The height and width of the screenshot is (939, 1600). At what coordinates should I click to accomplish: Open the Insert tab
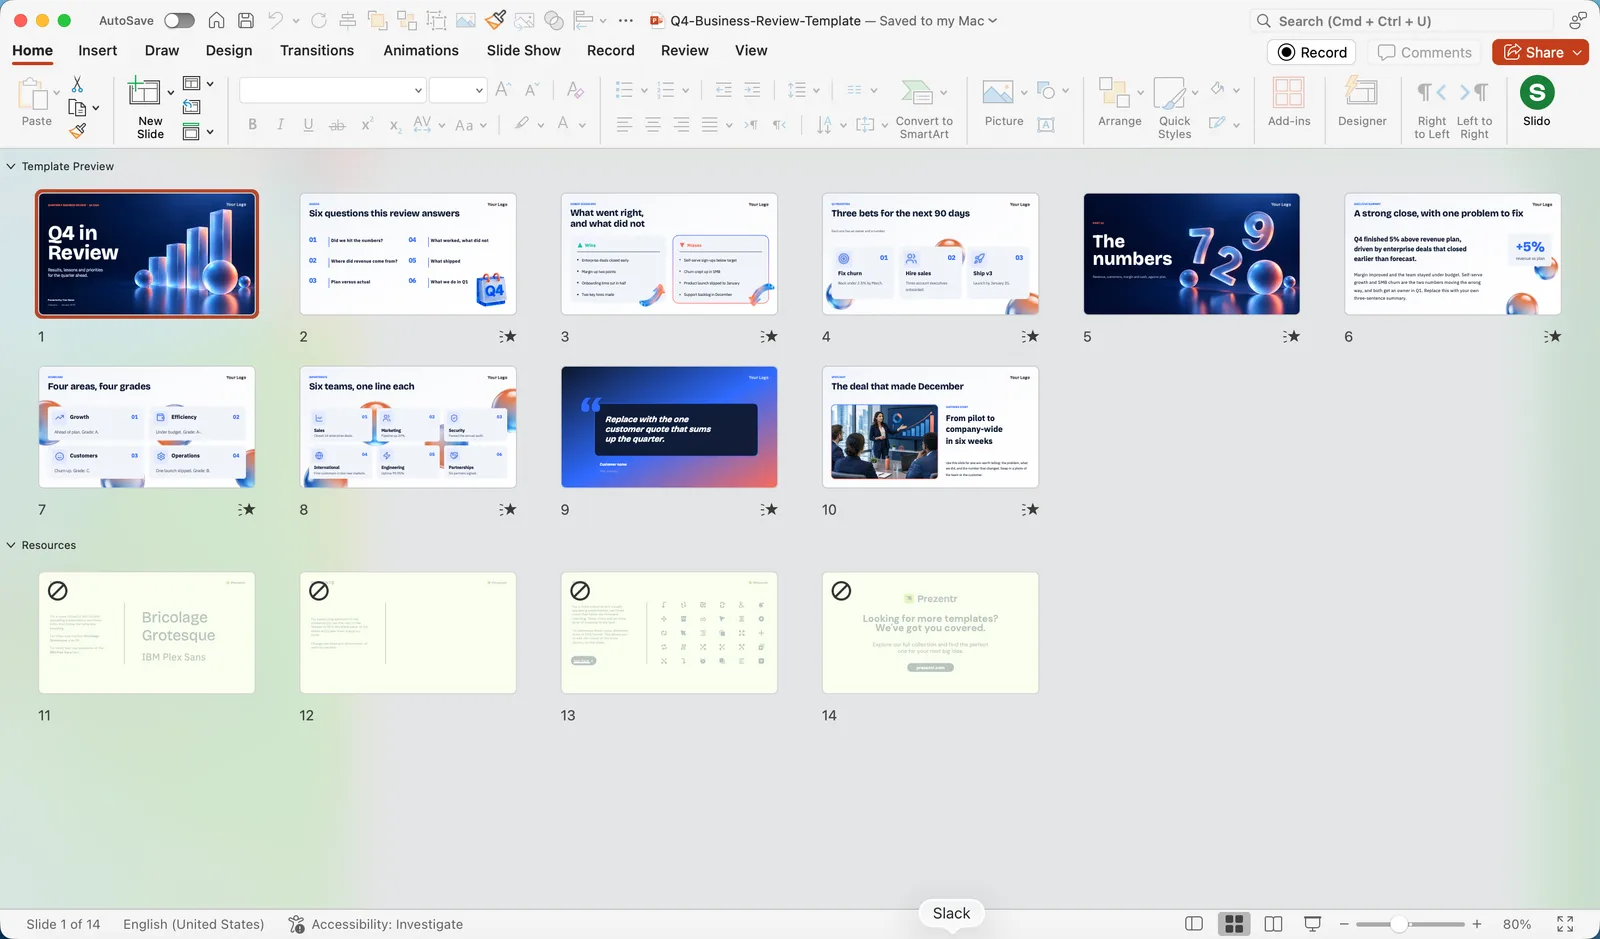98,50
